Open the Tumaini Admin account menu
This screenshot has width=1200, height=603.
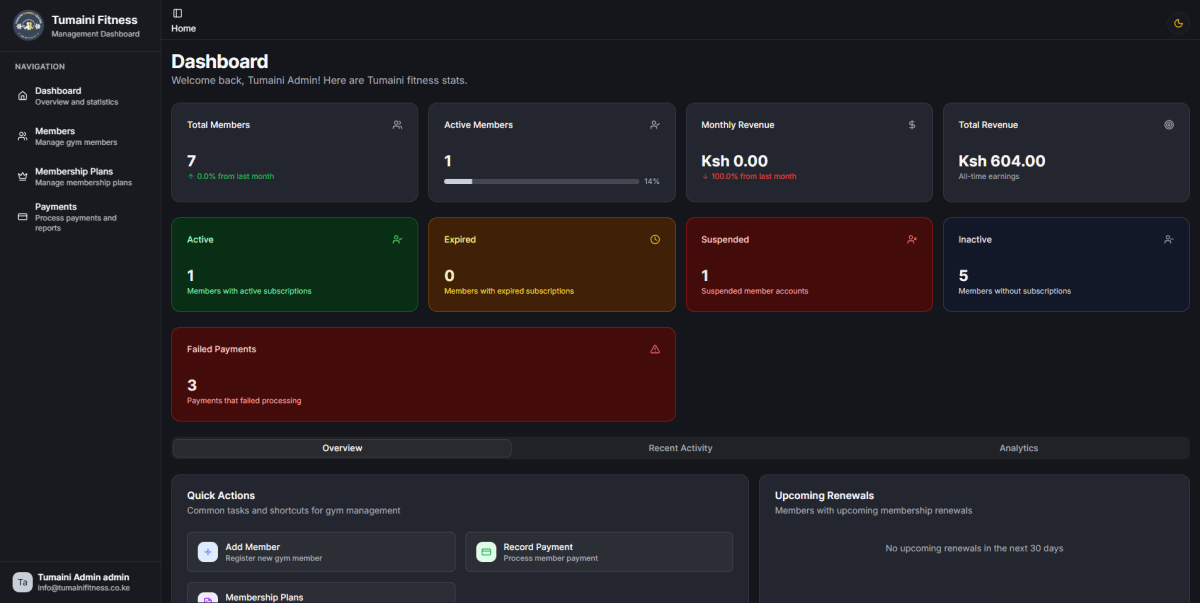click(x=80, y=582)
